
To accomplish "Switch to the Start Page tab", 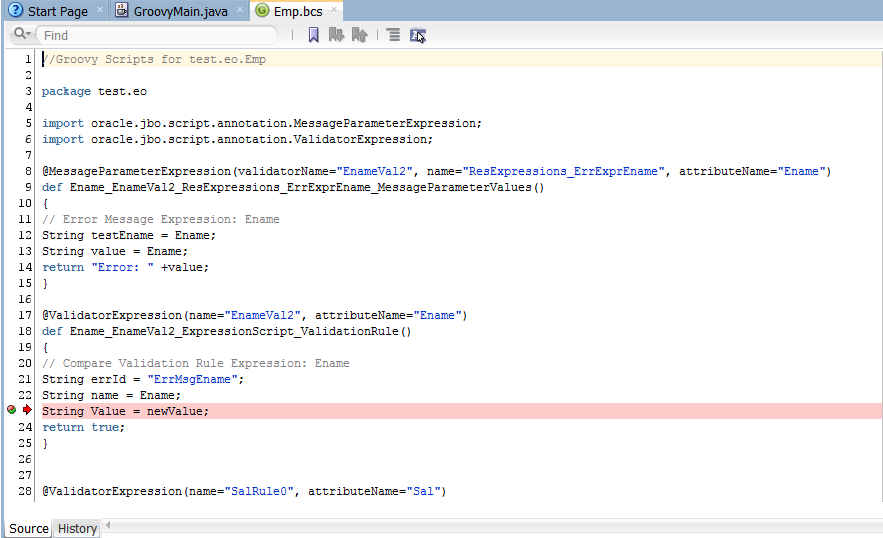I will coord(58,11).
